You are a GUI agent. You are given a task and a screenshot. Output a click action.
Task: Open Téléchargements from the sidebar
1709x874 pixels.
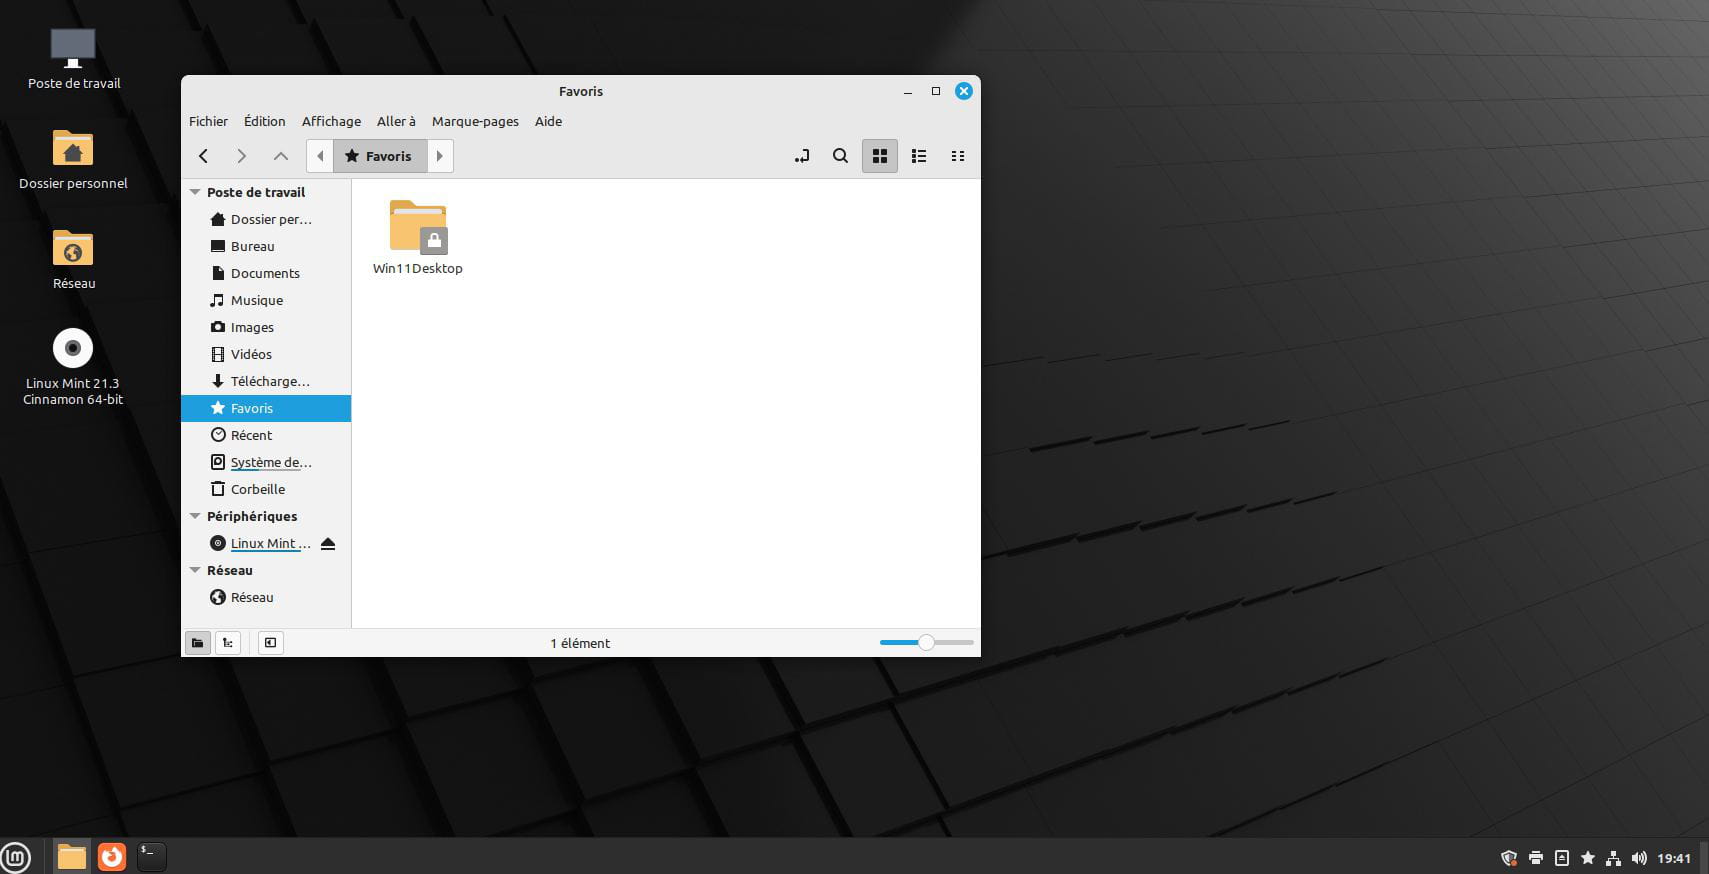point(266,381)
